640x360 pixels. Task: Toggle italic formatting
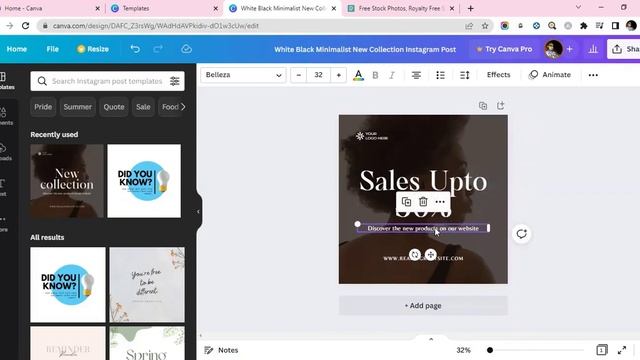tap(392, 75)
